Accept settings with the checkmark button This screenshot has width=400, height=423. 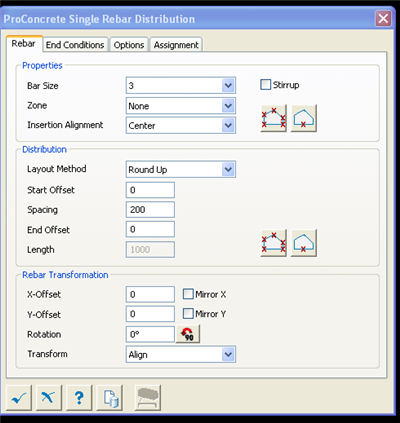[19, 398]
